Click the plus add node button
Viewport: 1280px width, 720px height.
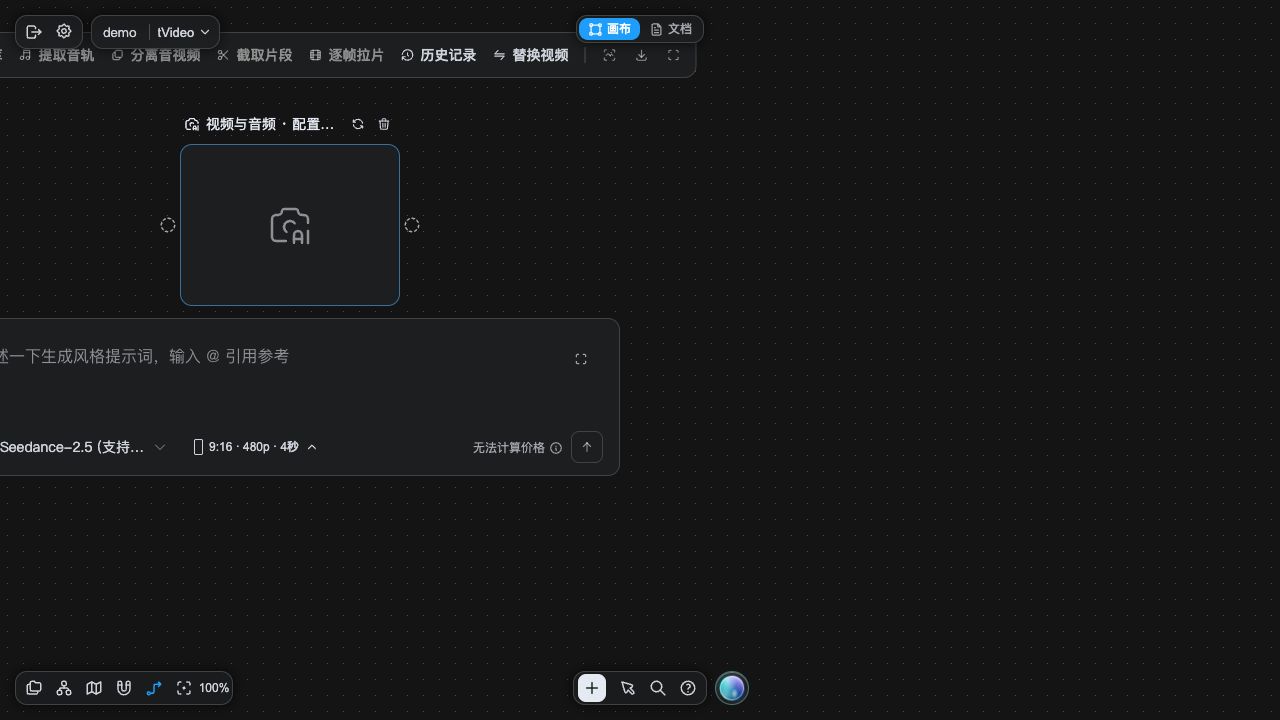592,688
